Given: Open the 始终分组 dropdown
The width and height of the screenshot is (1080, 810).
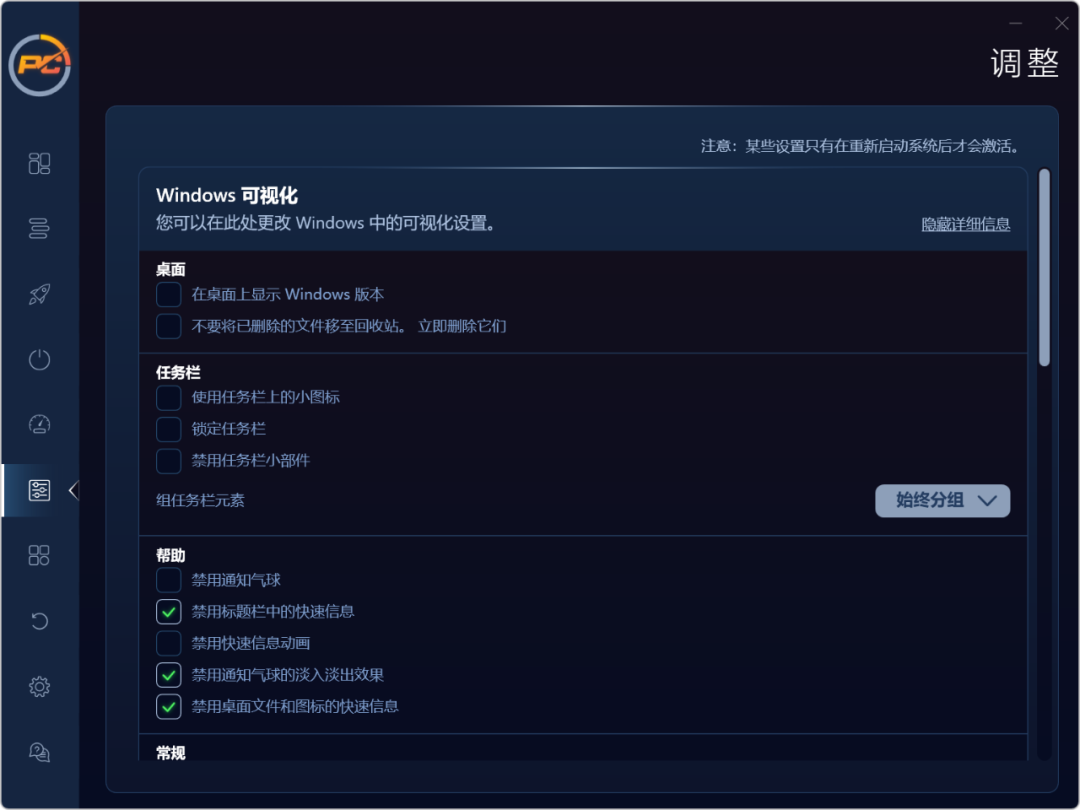Looking at the screenshot, I should pyautogui.click(x=942, y=501).
